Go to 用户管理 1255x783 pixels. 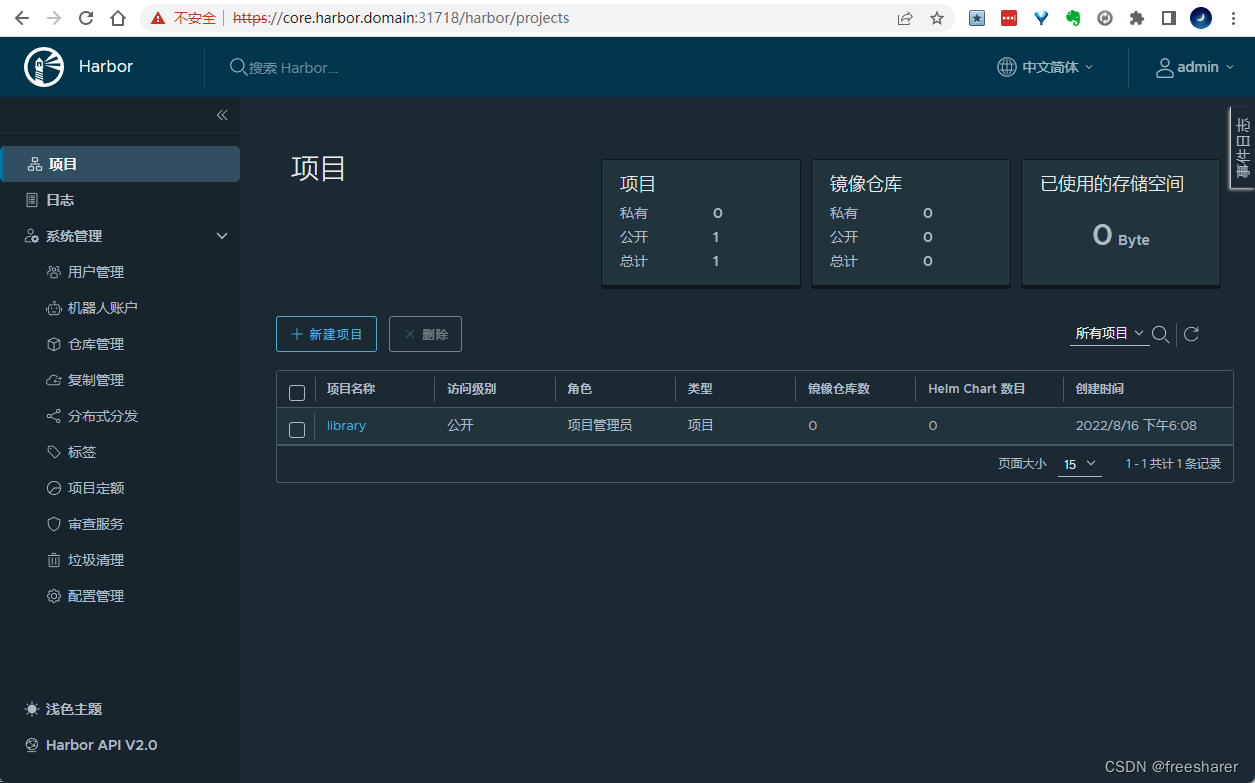point(96,272)
